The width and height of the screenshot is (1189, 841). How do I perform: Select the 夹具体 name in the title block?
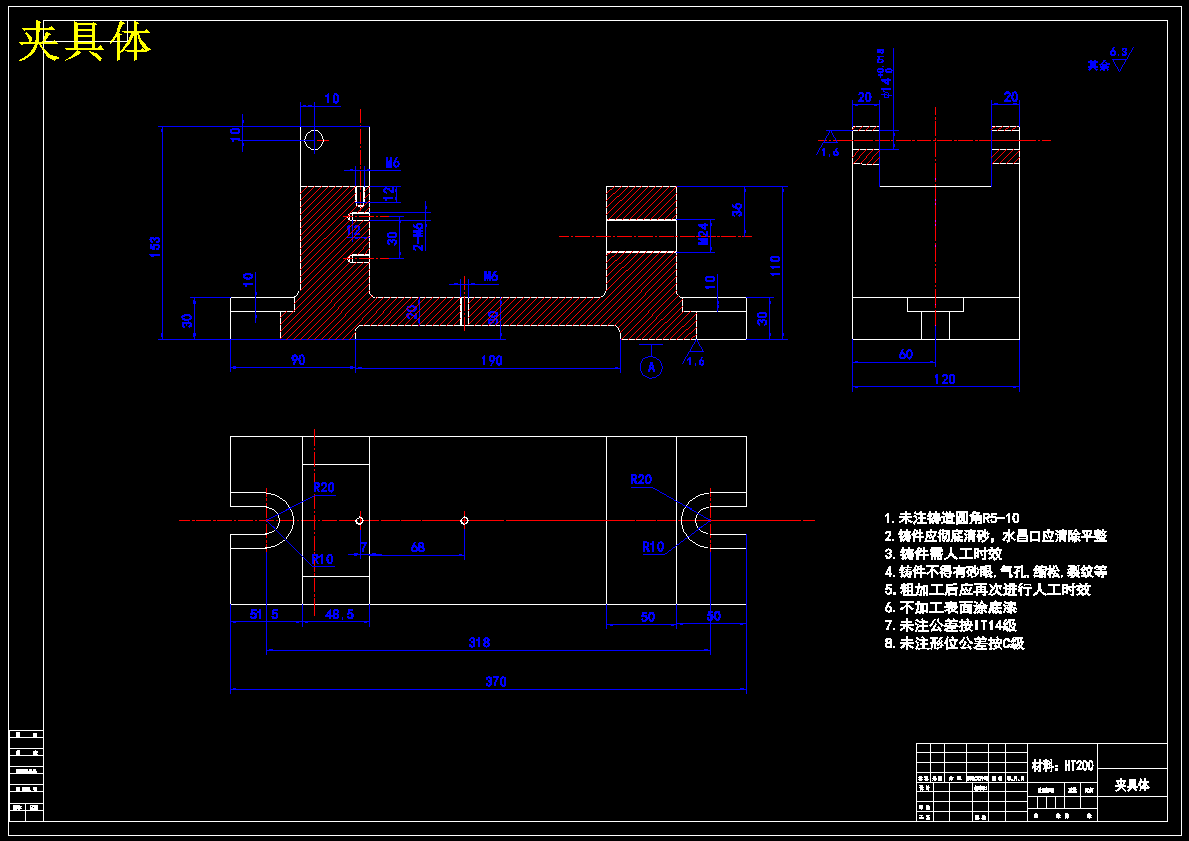click(x=1132, y=786)
